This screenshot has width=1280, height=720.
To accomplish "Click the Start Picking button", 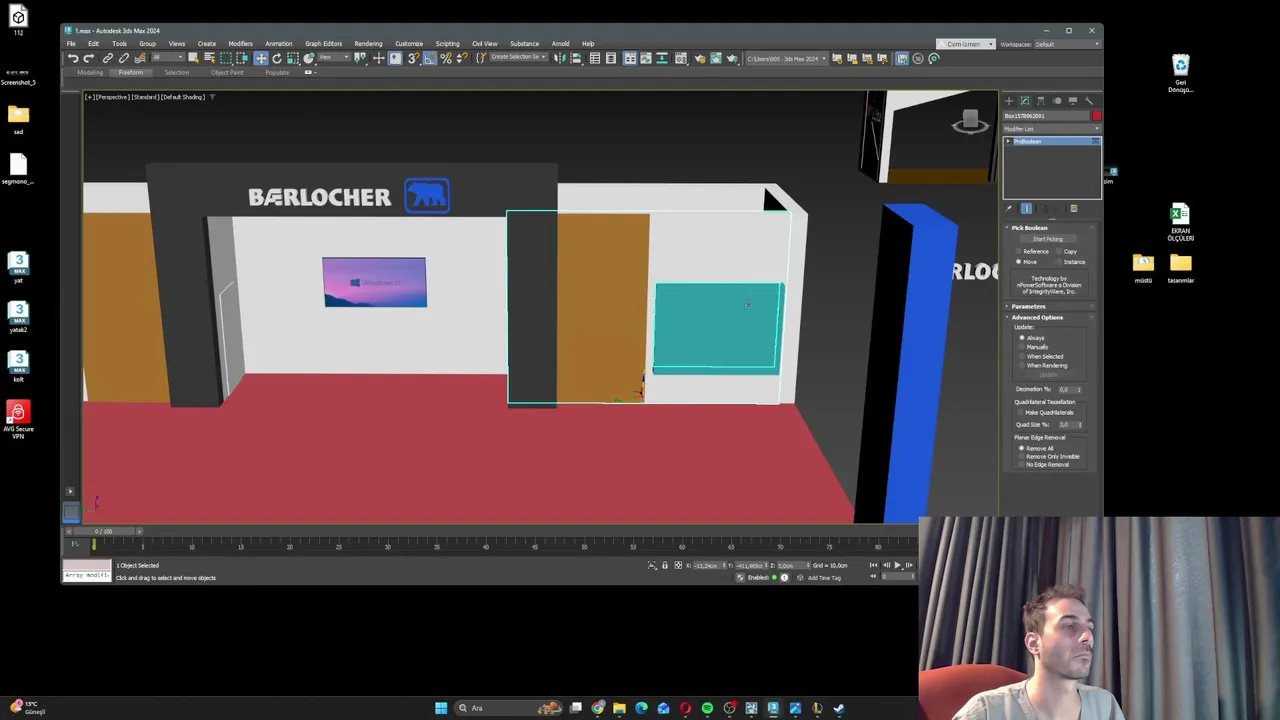I will click(1048, 239).
